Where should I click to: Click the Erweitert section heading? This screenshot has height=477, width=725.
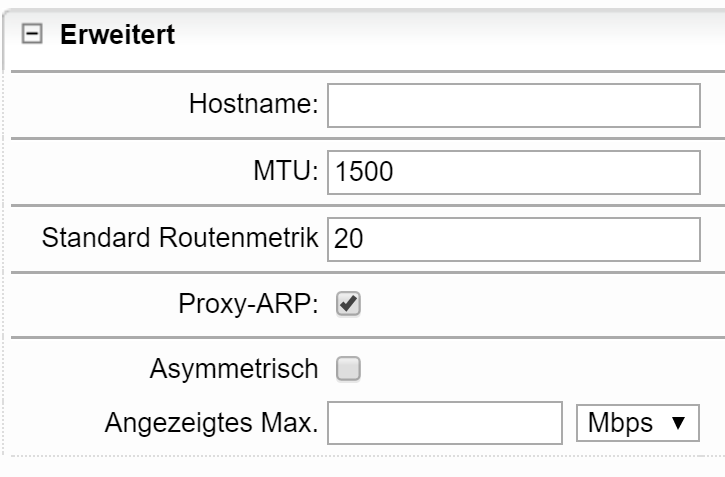coord(117,35)
